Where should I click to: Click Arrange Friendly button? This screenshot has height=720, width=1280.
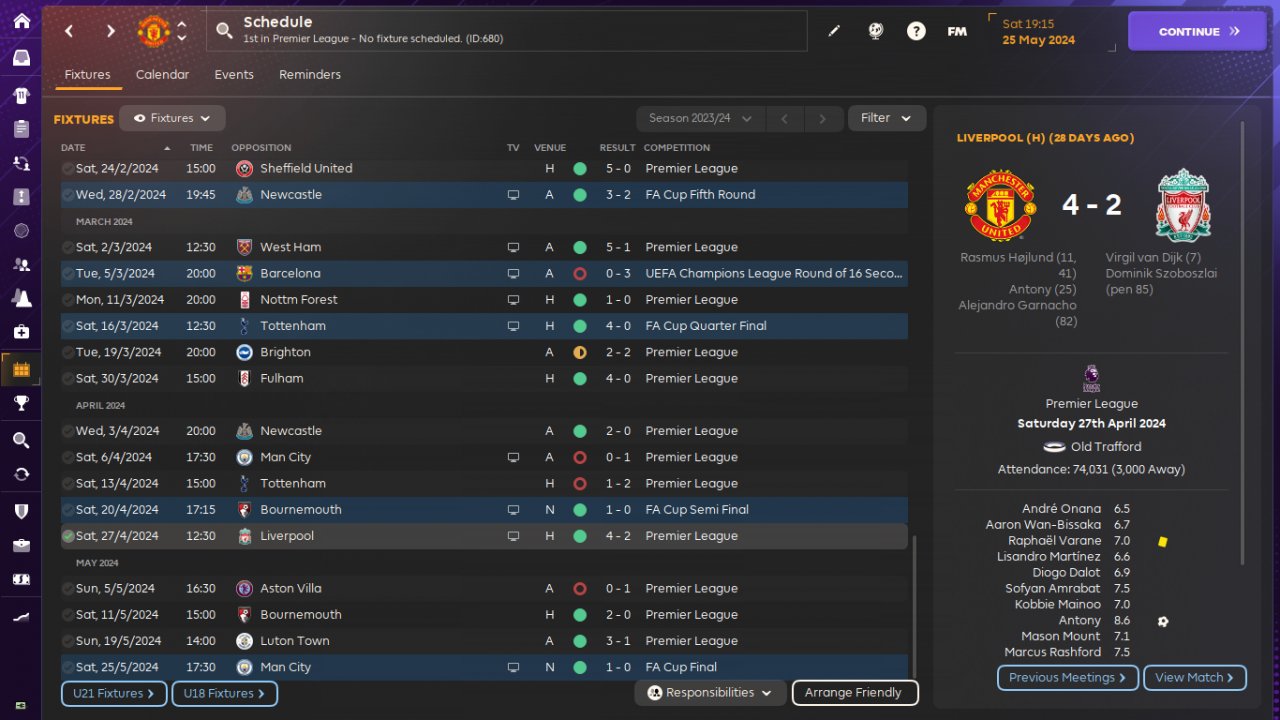click(854, 692)
